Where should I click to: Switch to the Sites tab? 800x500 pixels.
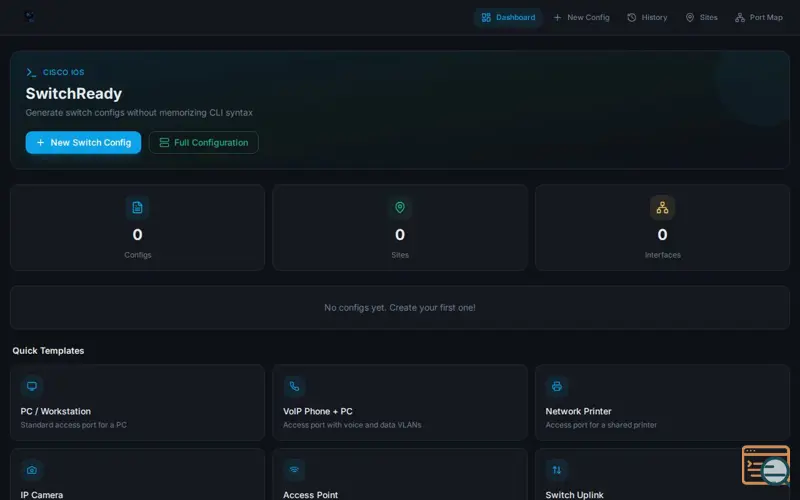coord(702,17)
